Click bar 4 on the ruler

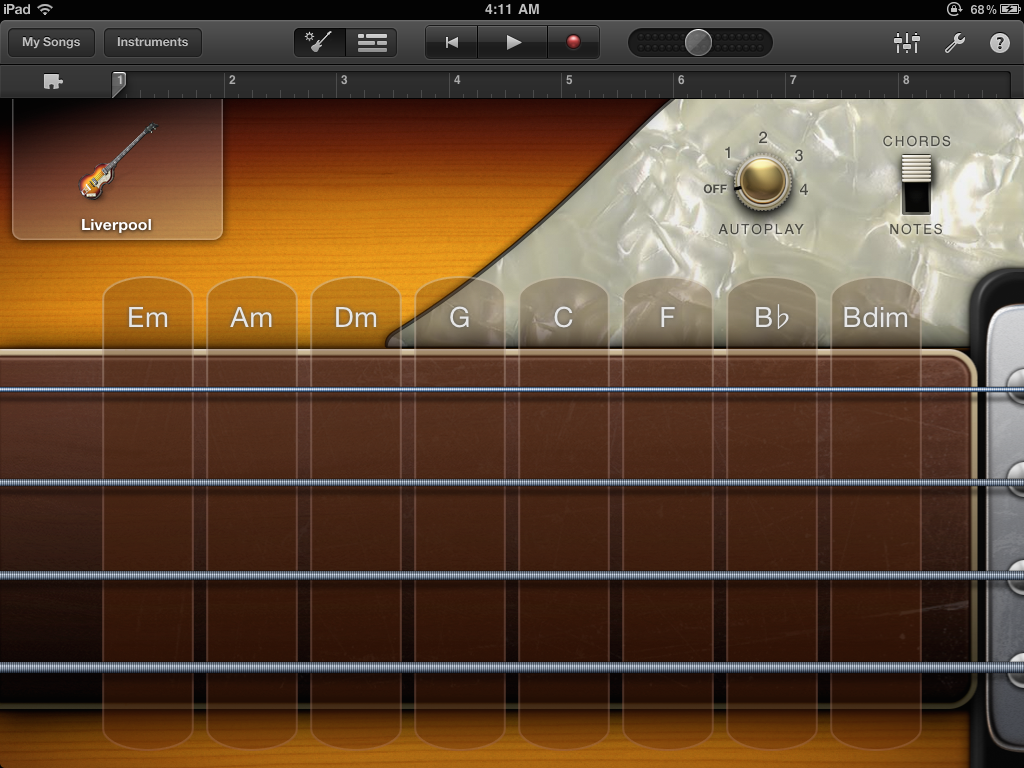pyautogui.click(x=456, y=80)
